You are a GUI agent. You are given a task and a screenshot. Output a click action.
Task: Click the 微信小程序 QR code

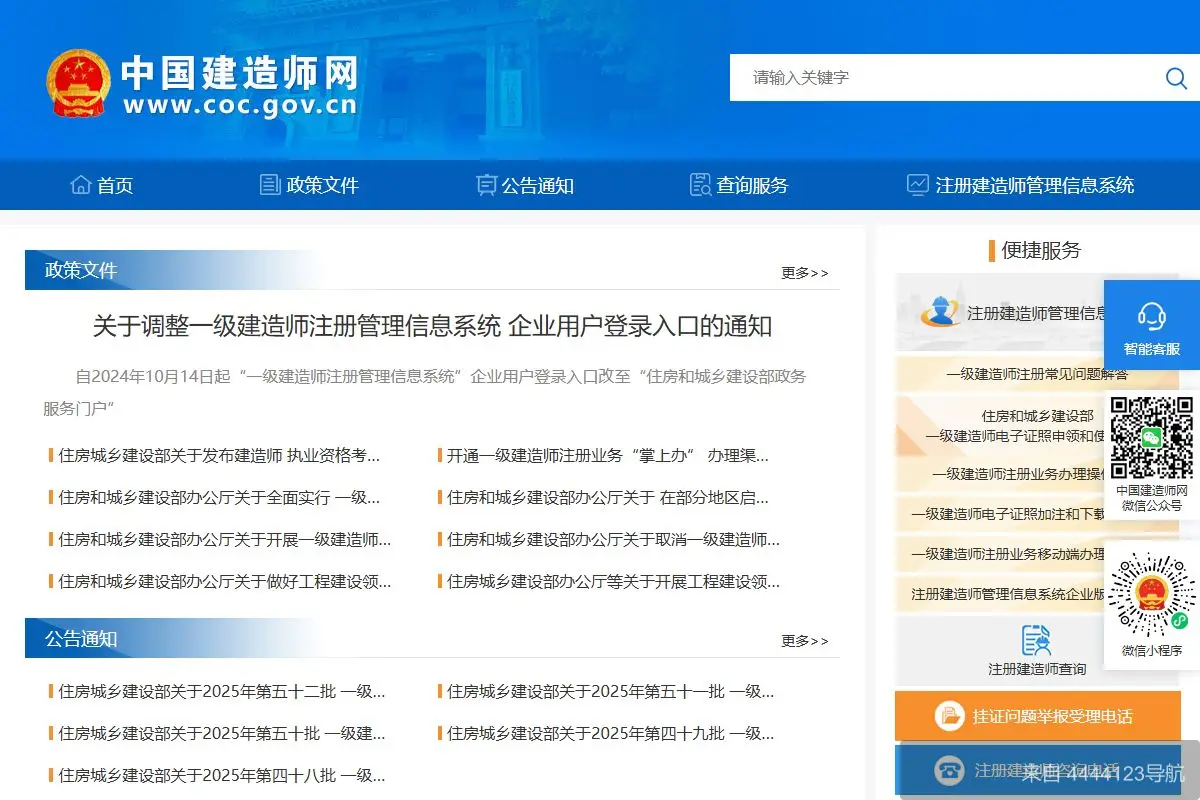[1152, 600]
